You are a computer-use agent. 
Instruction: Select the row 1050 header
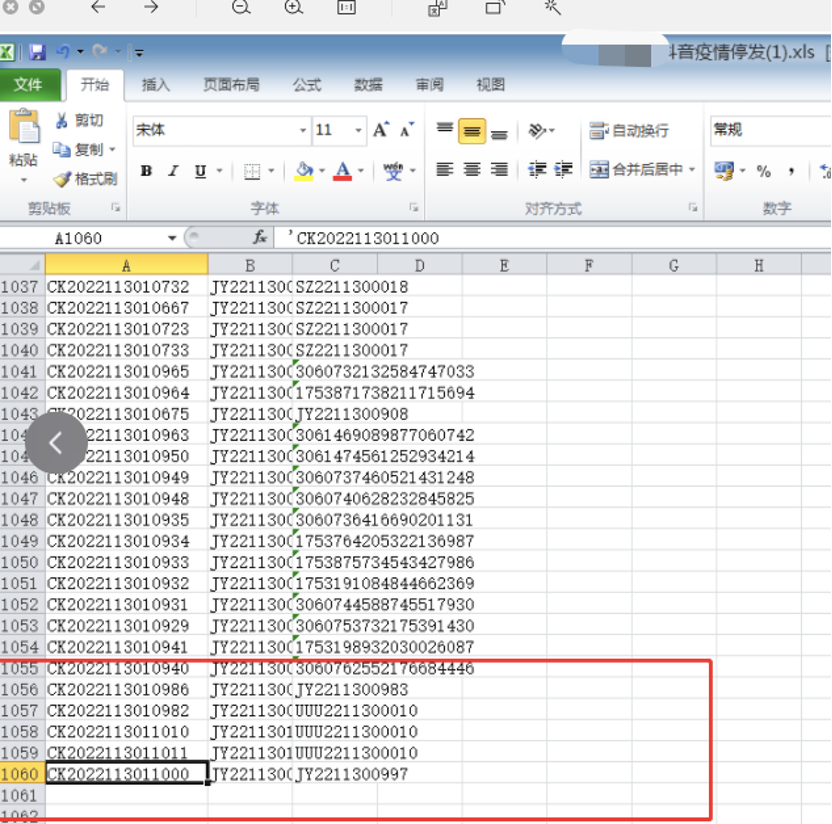coord(20,562)
